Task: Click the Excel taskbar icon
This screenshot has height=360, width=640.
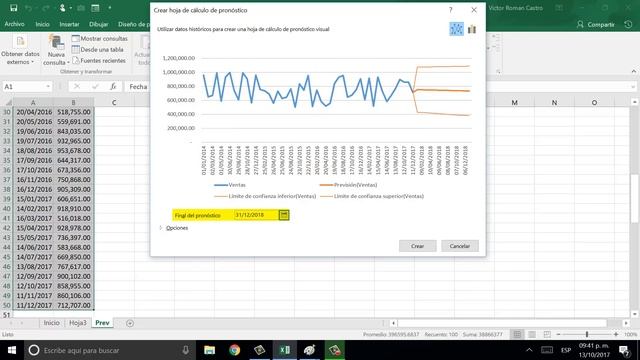Action: pos(284,350)
